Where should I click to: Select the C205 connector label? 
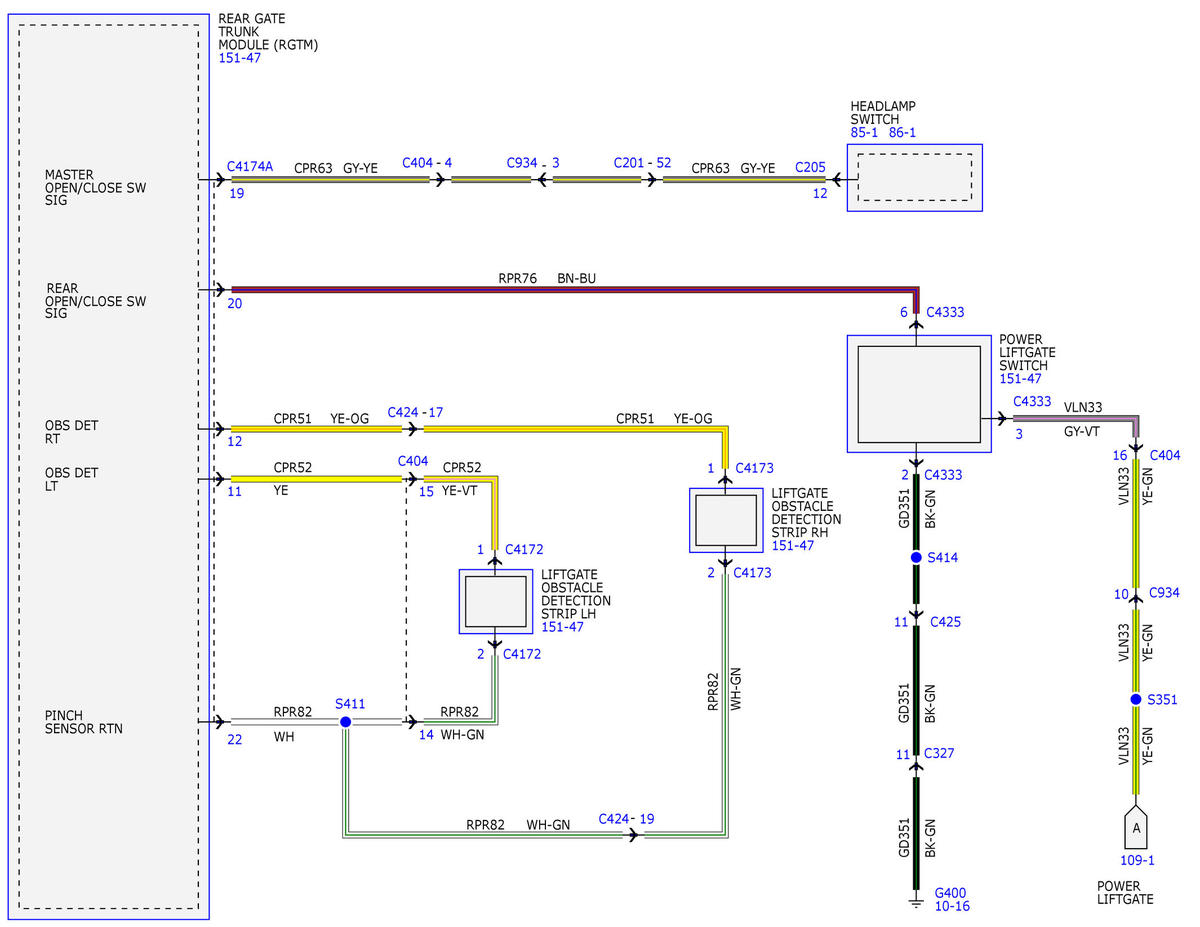pos(811,167)
